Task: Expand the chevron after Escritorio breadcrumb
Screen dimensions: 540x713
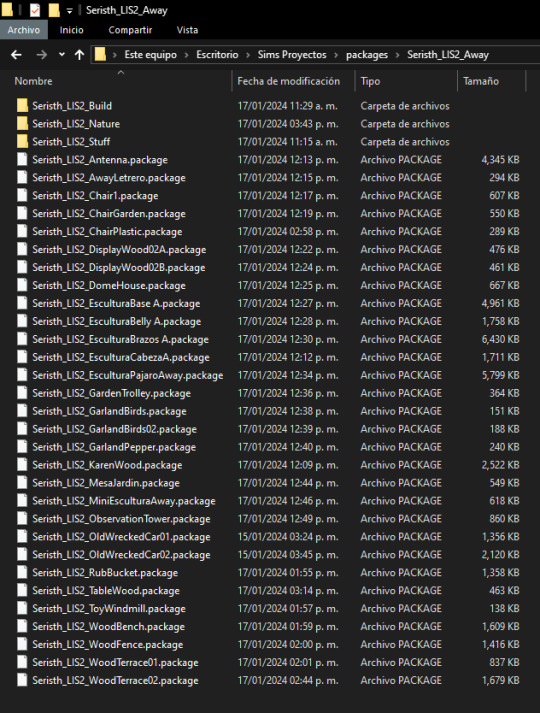Action: pyautogui.click(x=248, y=55)
